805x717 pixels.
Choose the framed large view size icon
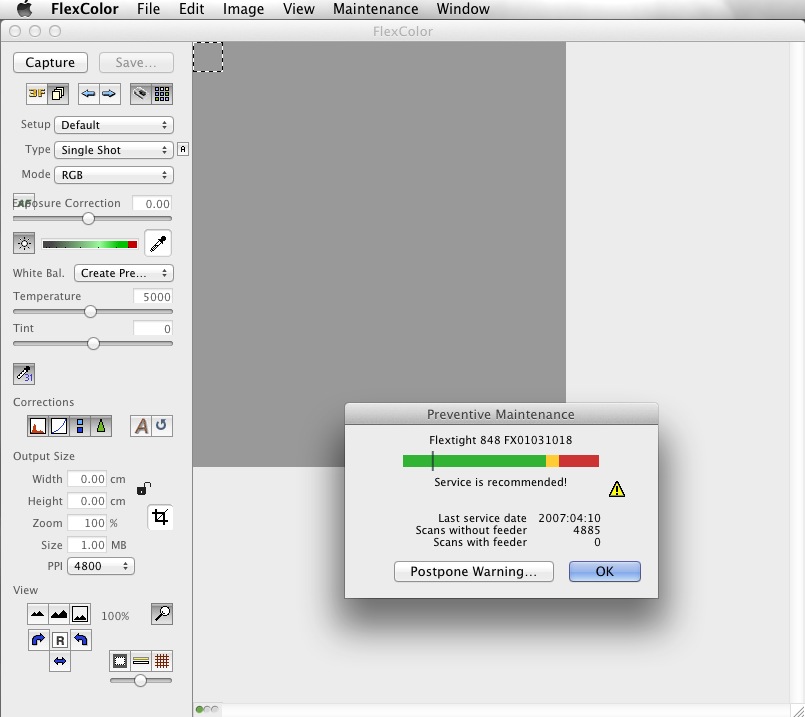point(80,614)
